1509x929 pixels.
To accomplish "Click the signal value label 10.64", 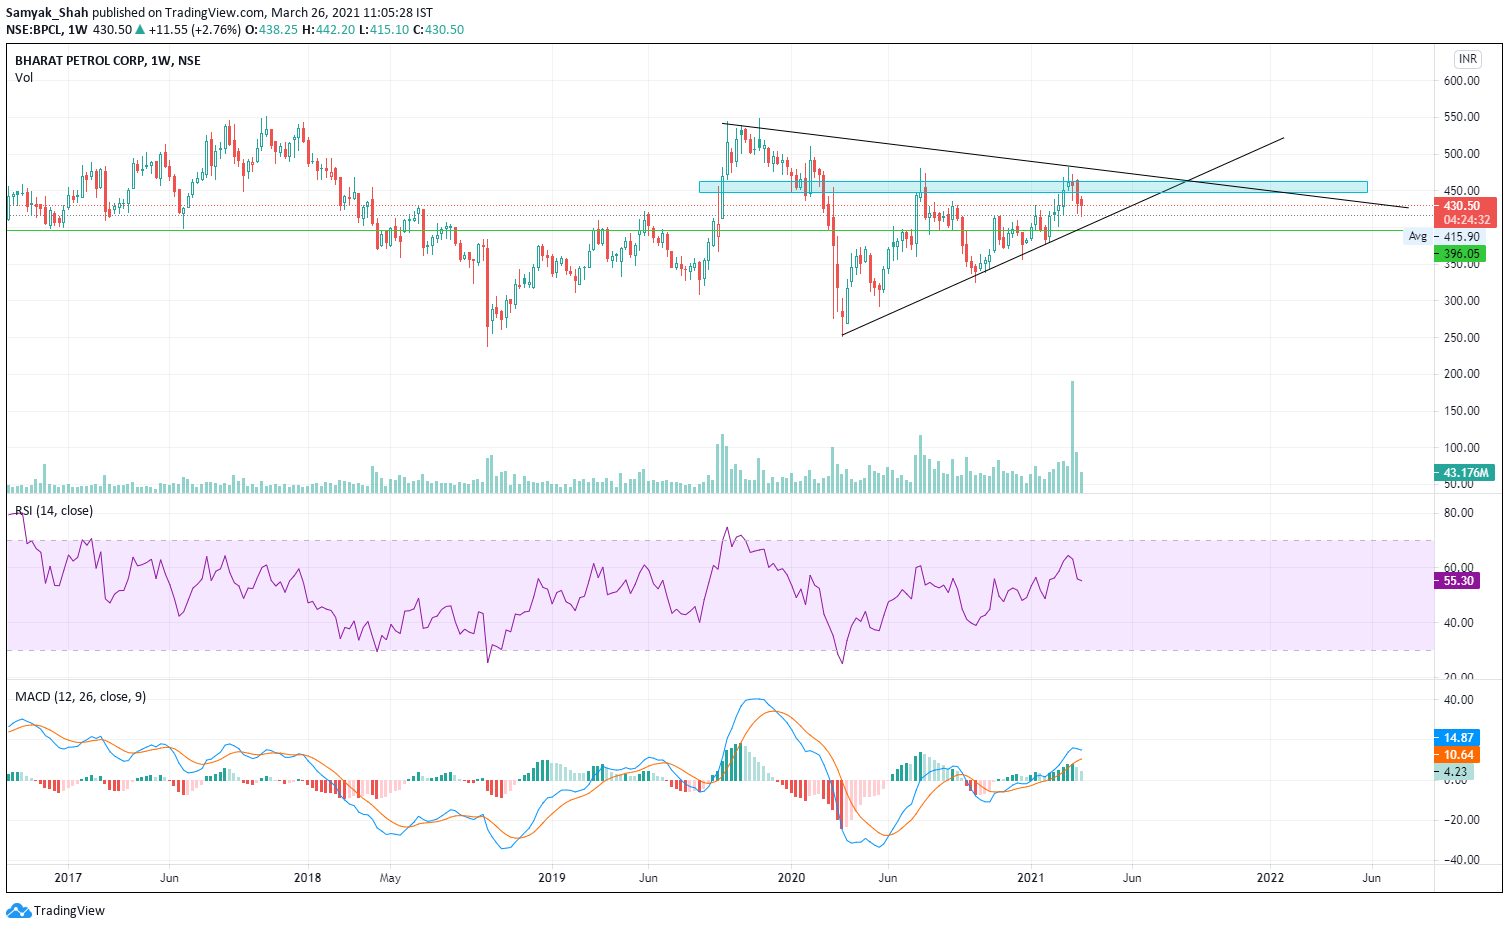I will [1458, 755].
